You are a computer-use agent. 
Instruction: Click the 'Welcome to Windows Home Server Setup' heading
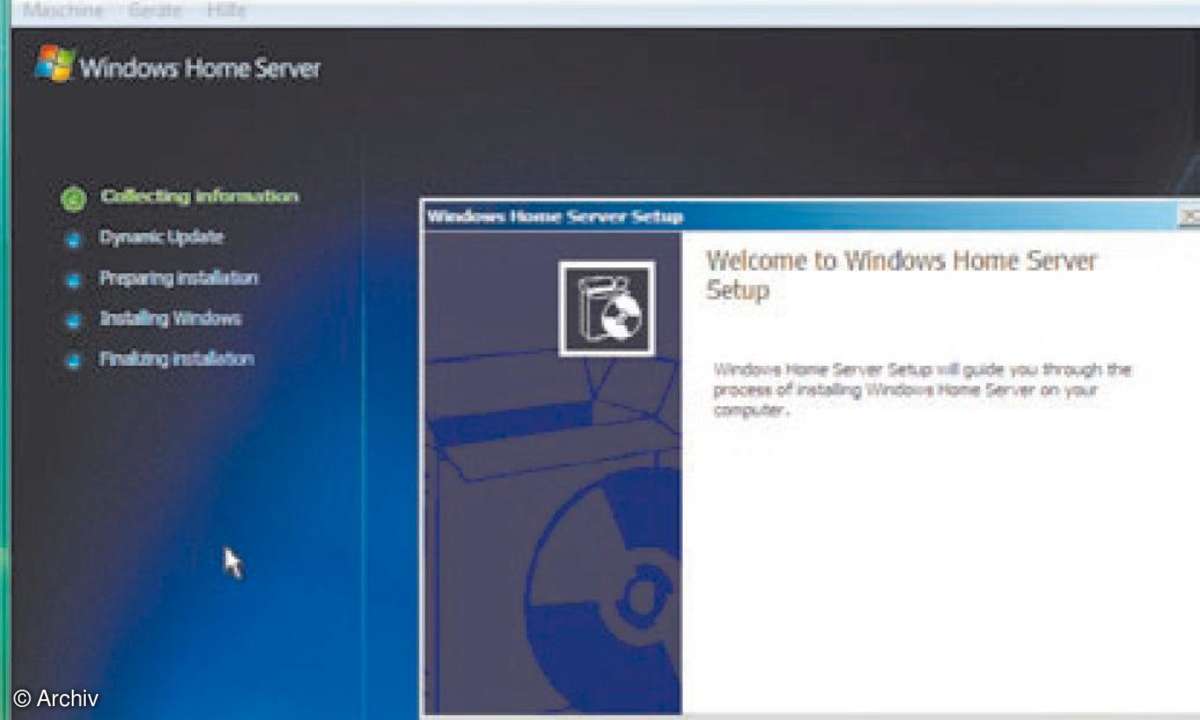(x=901, y=275)
